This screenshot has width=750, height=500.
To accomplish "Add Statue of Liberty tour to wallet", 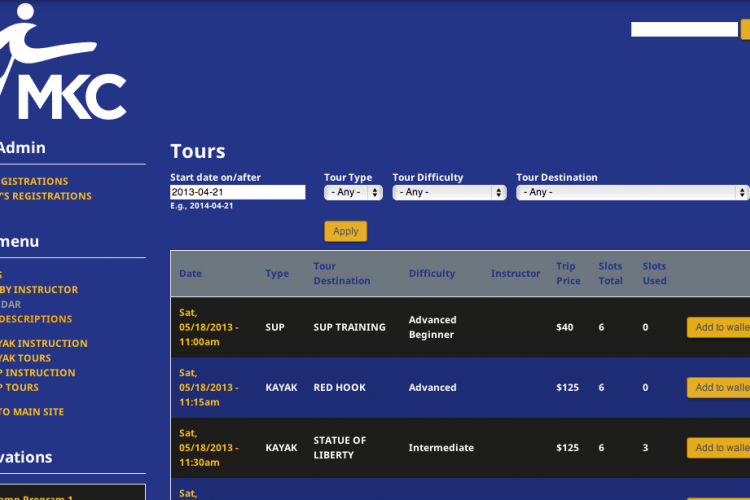I will tap(719, 447).
